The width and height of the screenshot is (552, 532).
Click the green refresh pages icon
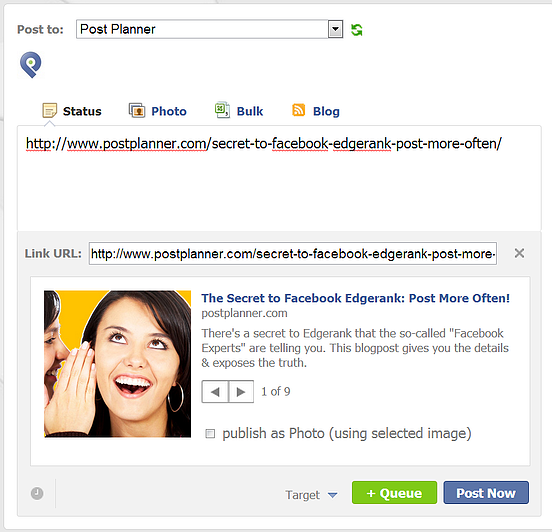[x=357, y=30]
